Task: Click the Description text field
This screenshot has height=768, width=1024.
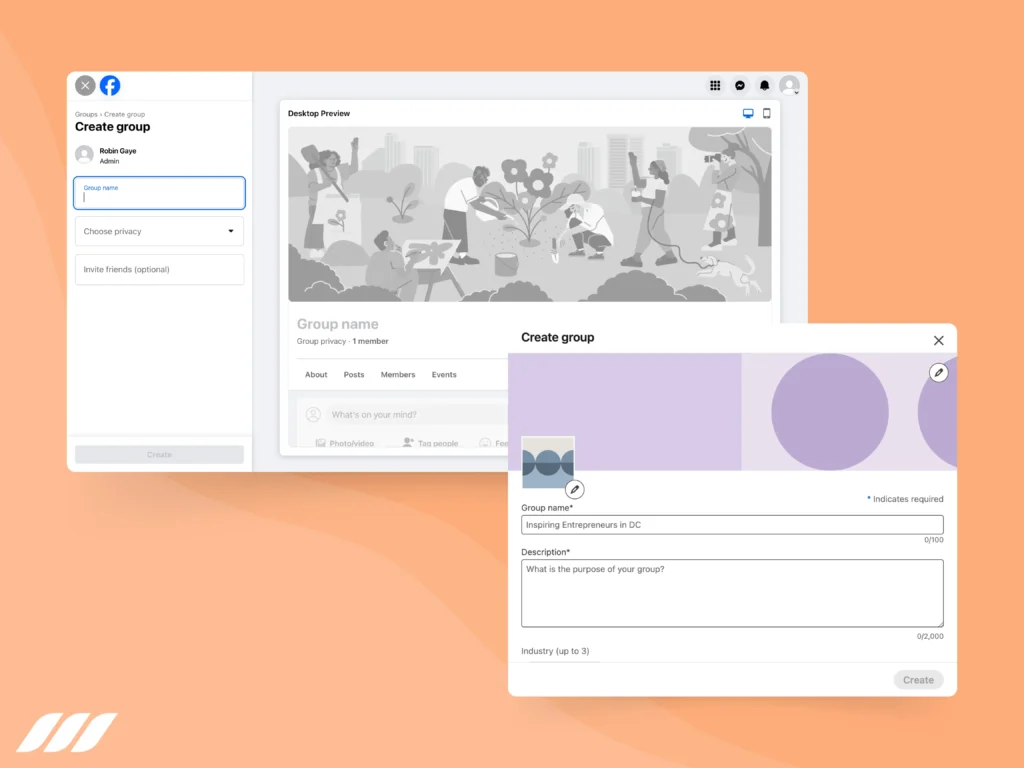Action: click(732, 590)
